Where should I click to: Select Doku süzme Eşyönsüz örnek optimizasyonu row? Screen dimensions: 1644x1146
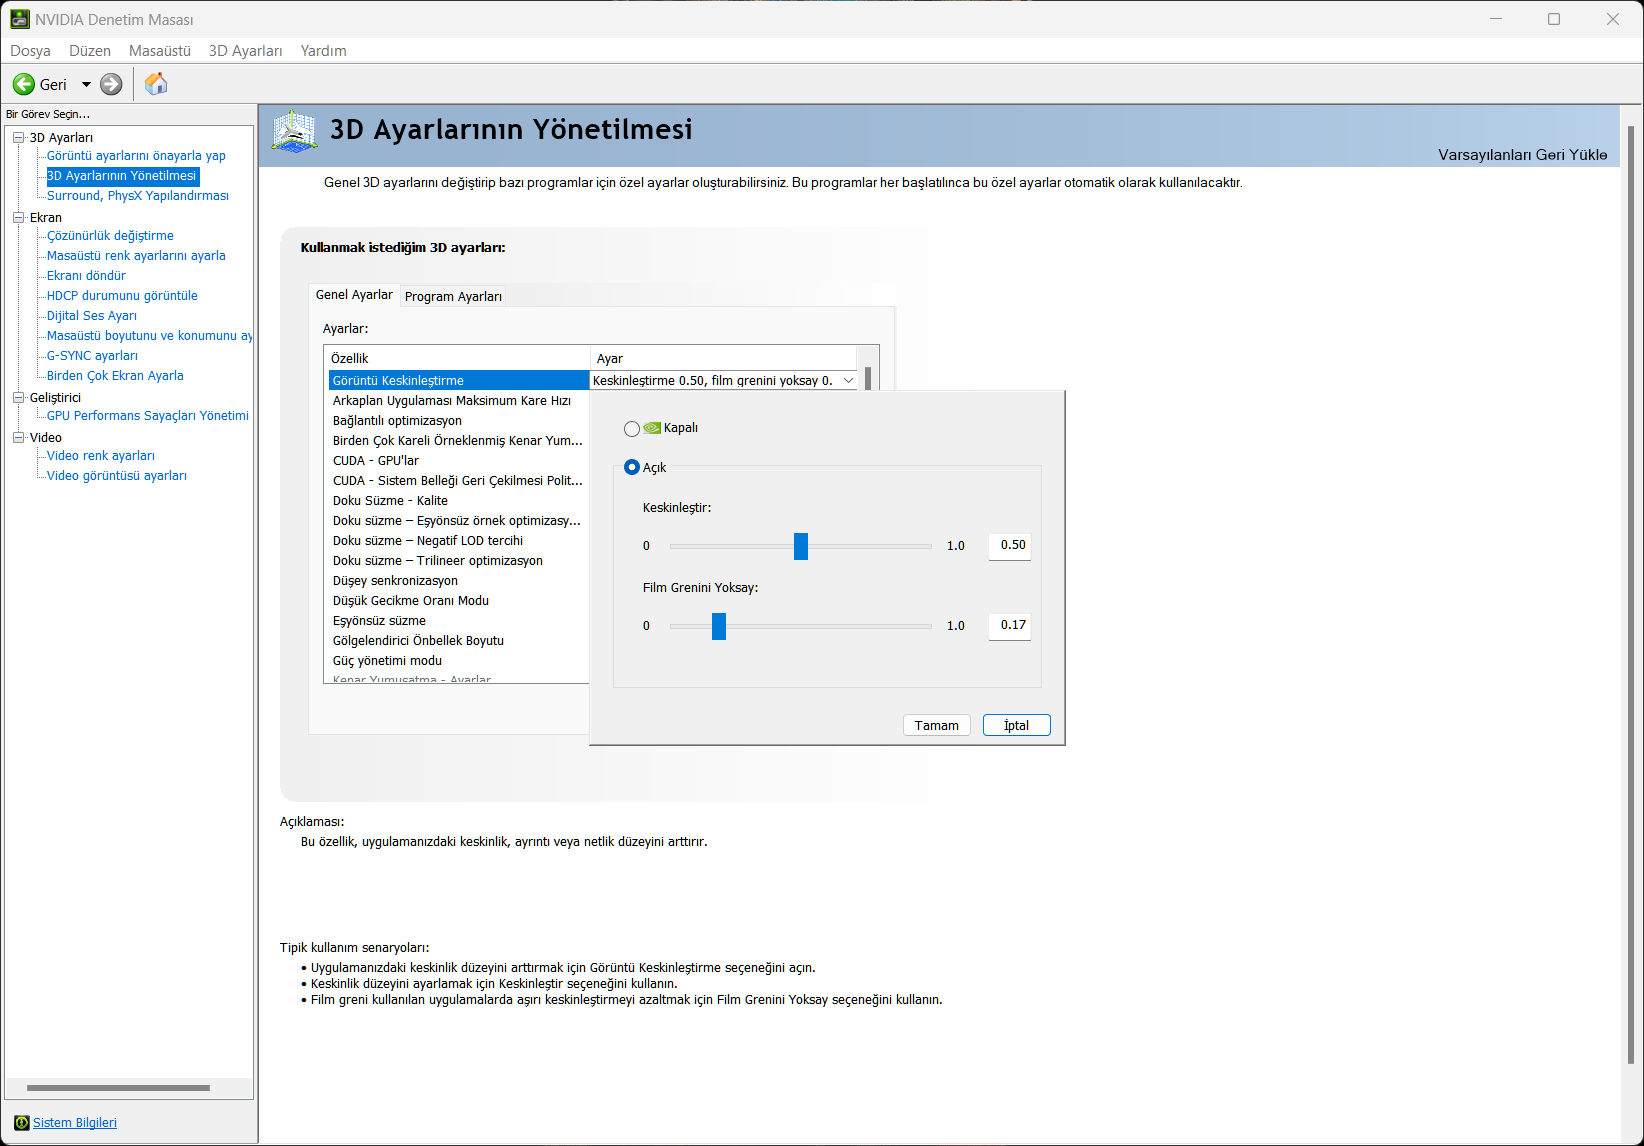(459, 521)
